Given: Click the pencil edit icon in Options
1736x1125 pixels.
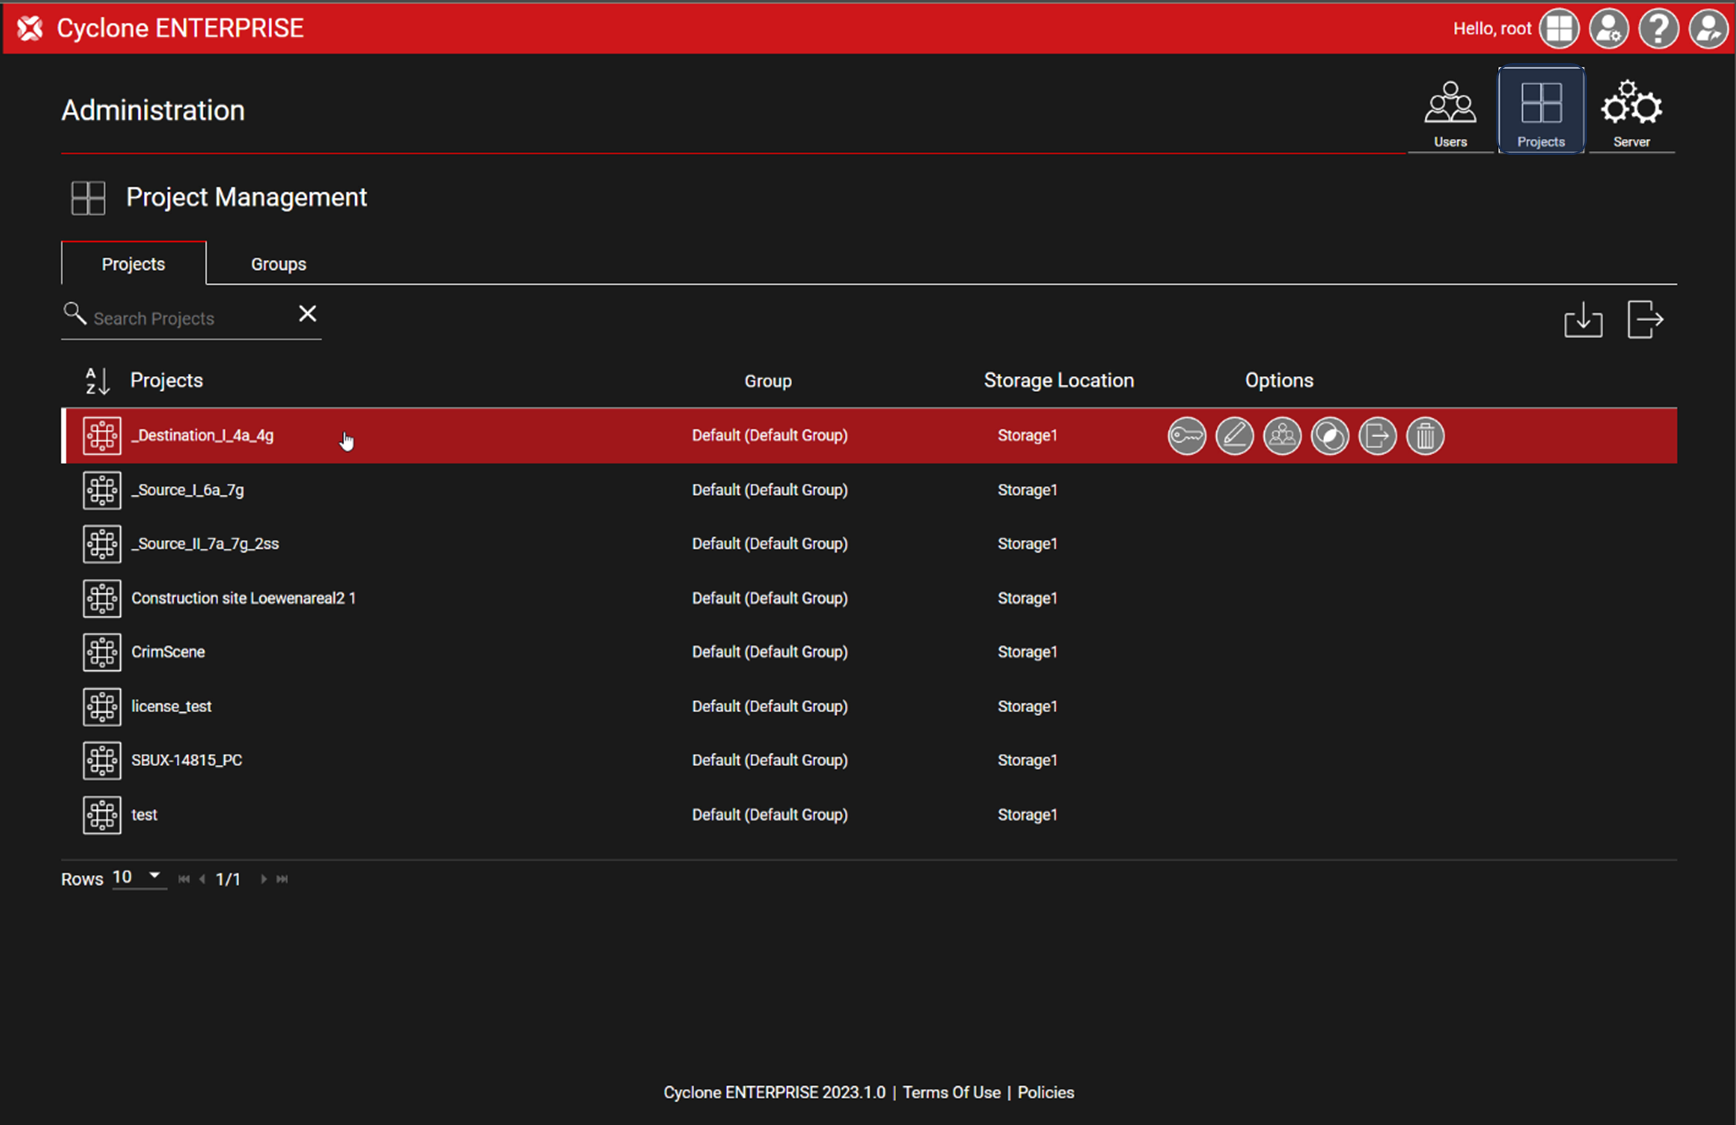Looking at the screenshot, I should 1234,436.
